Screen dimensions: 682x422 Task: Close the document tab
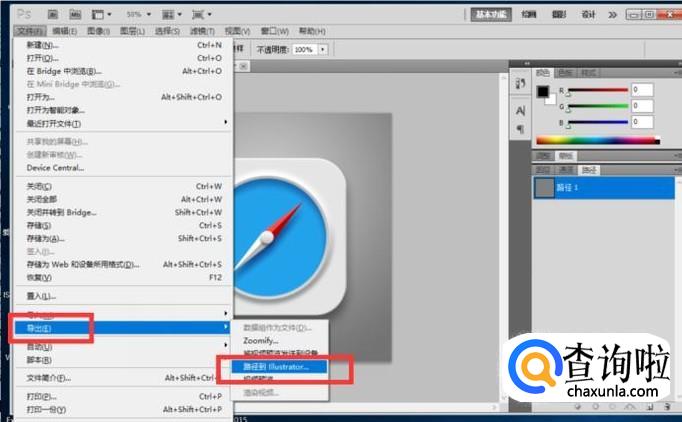point(244,66)
